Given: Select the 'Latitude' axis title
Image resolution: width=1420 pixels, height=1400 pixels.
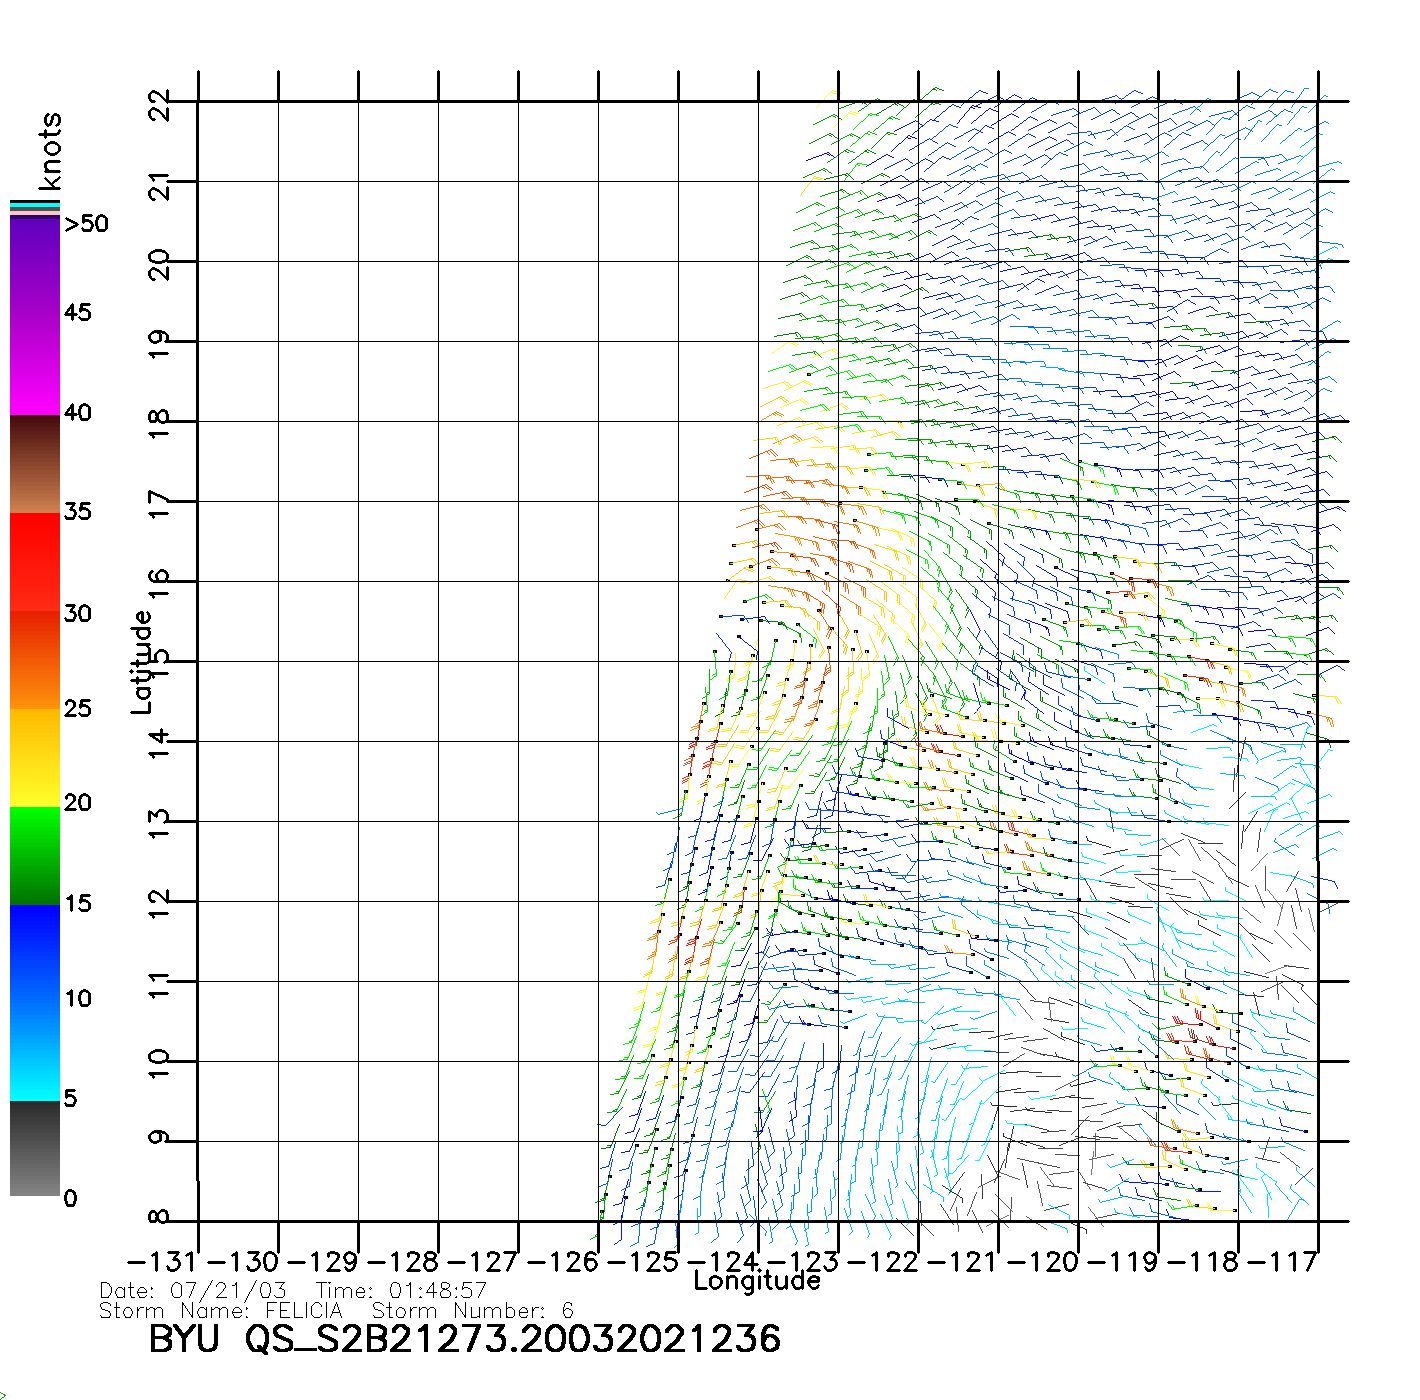Looking at the screenshot, I should (x=142, y=662).
